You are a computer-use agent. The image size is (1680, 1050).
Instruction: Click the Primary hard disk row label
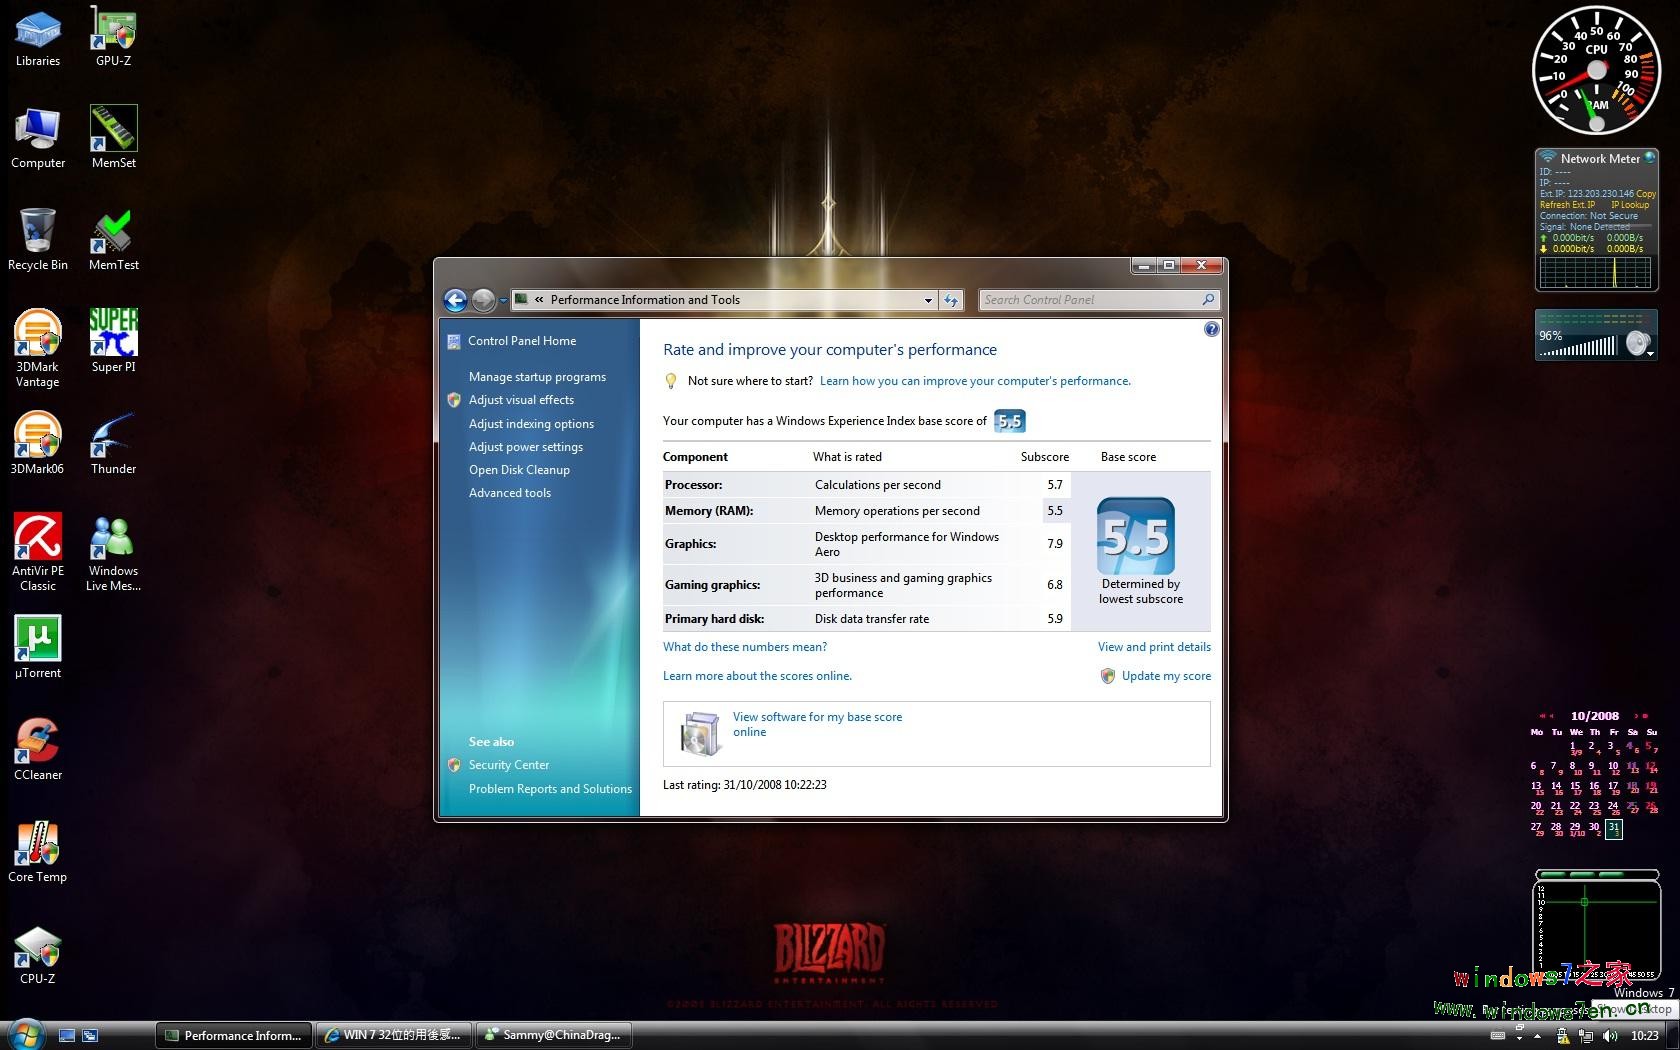[x=714, y=619]
